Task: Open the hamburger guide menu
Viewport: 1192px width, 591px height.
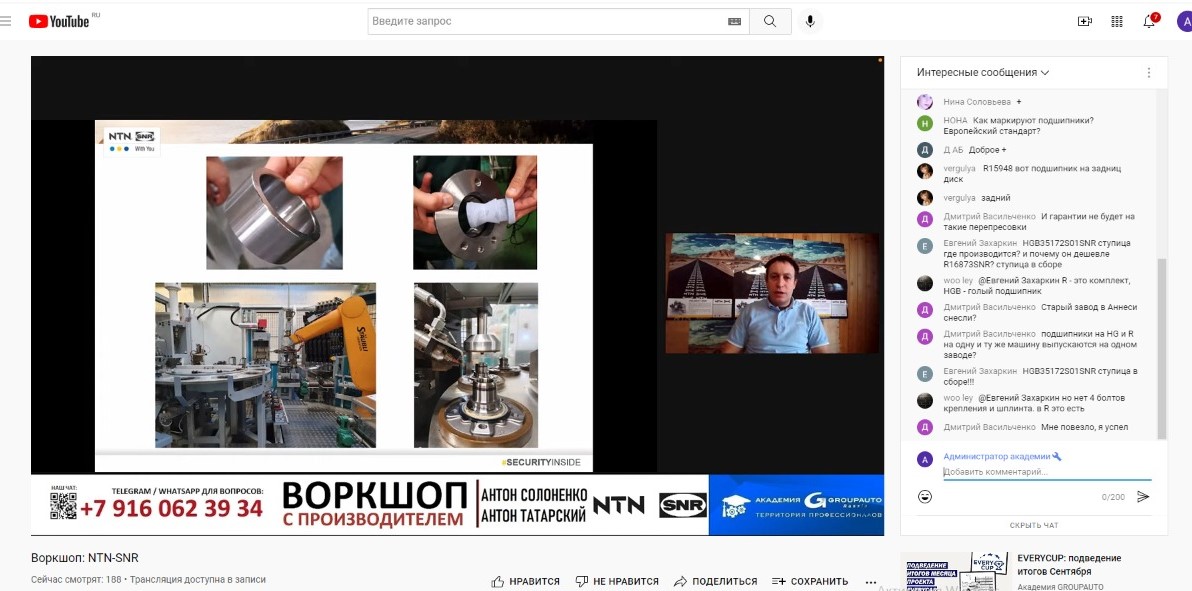Action: 6,21
